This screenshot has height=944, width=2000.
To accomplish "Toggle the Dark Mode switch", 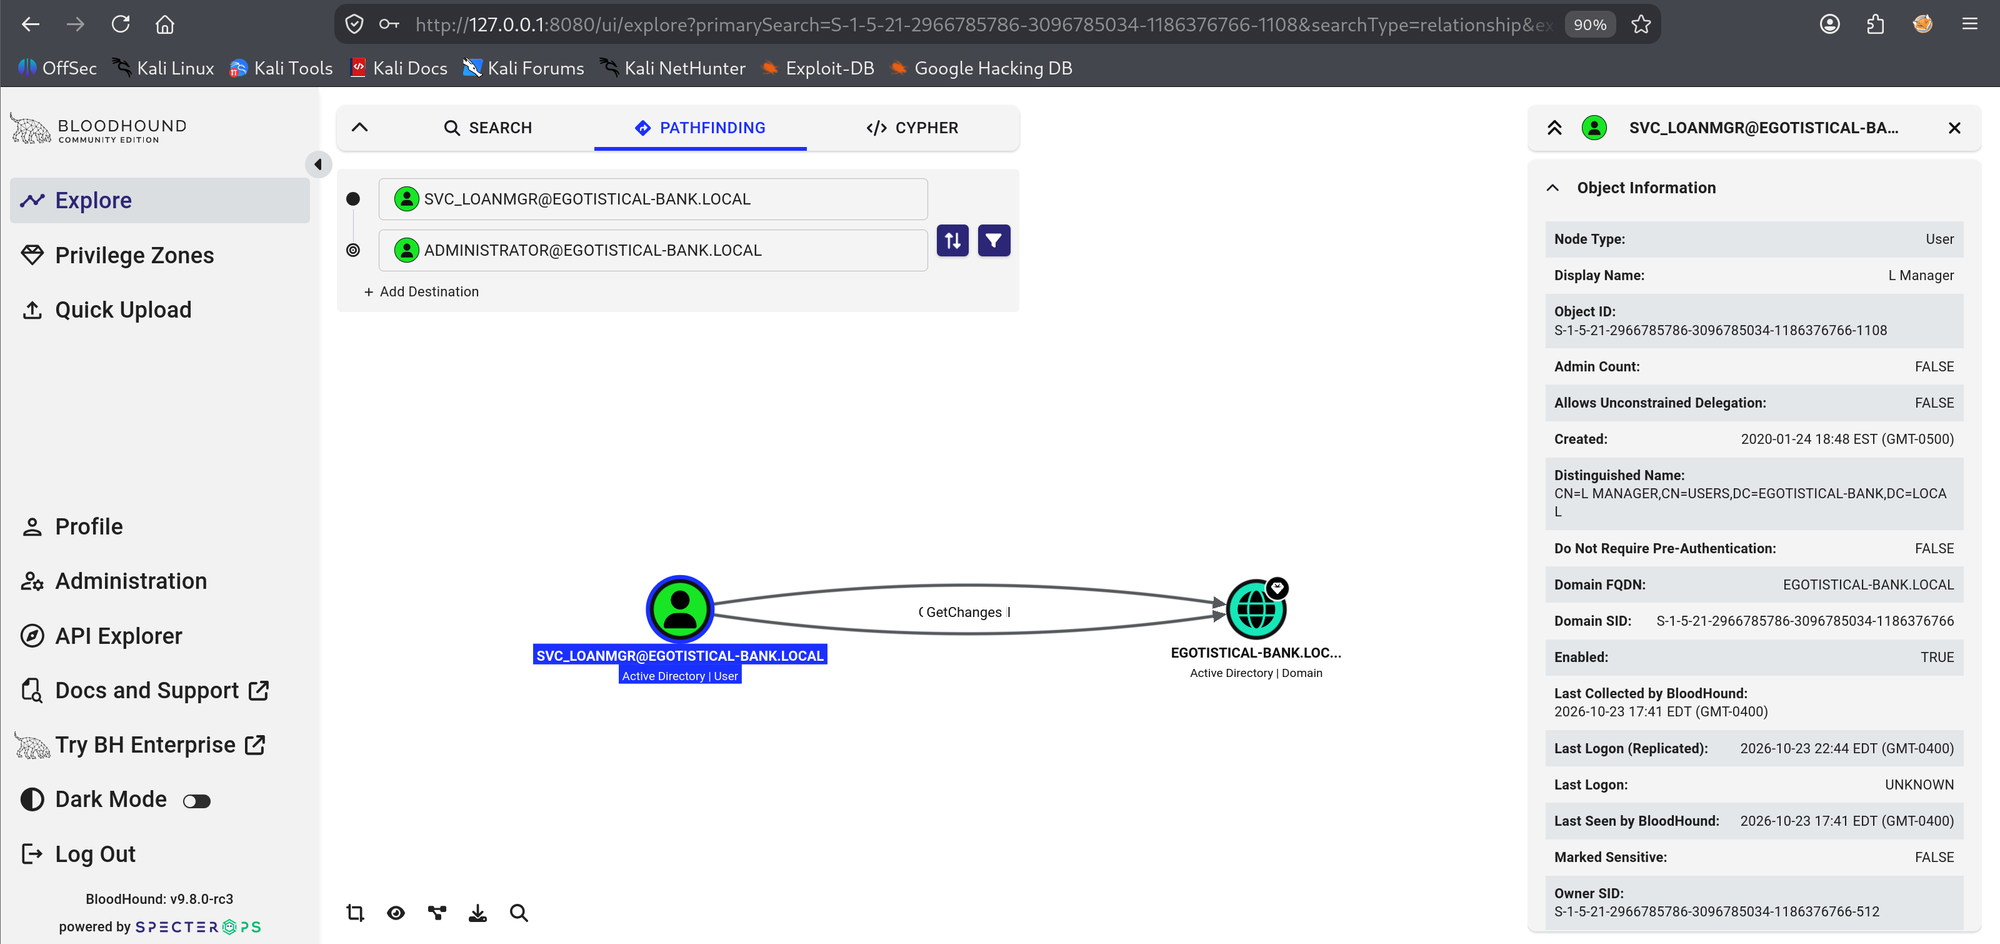I will coord(197,801).
